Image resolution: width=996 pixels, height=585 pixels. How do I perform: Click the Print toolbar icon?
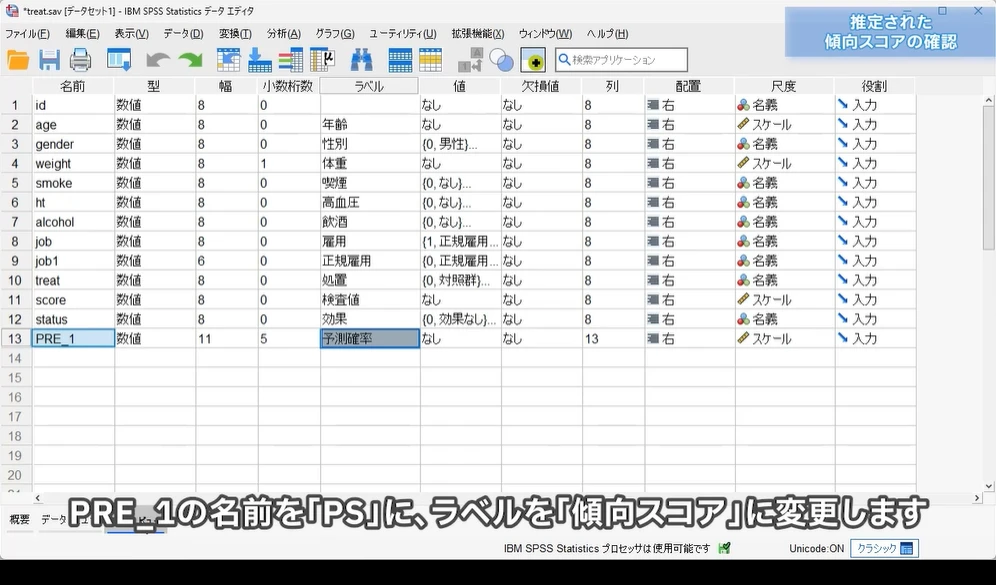tap(82, 60)
